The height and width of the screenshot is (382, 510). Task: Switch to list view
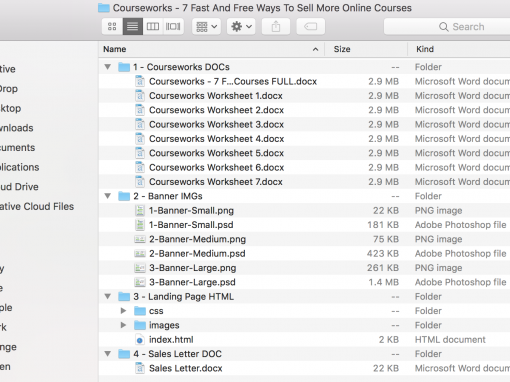[133, 26]
